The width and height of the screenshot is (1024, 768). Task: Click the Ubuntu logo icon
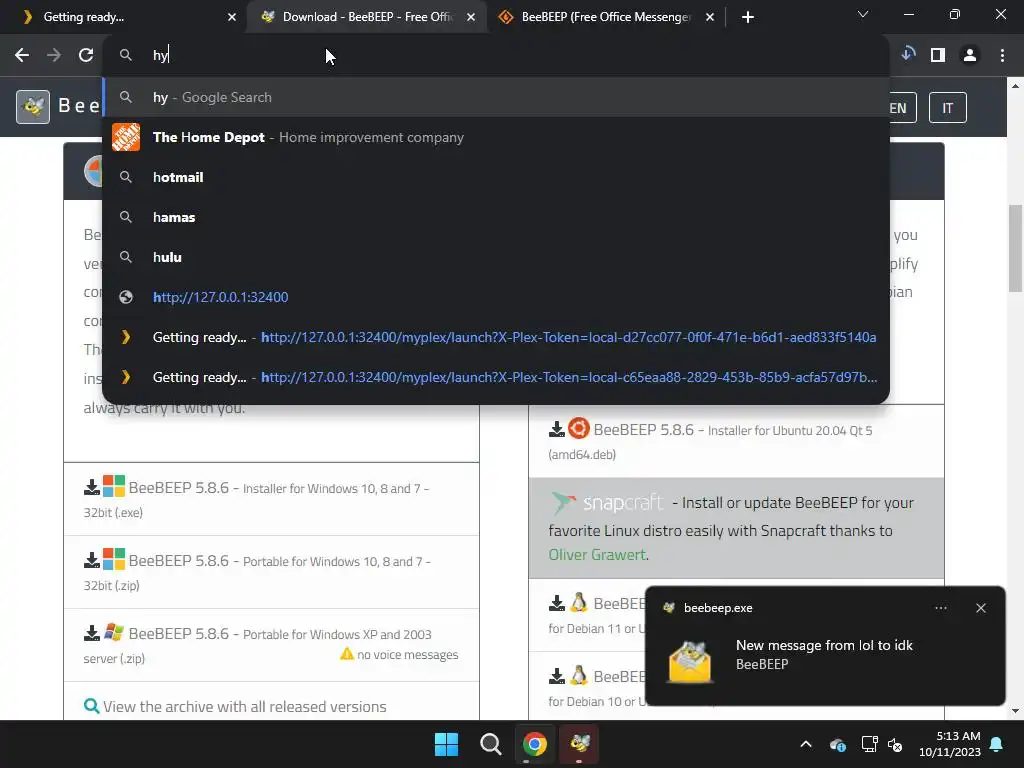click(579, 428)
